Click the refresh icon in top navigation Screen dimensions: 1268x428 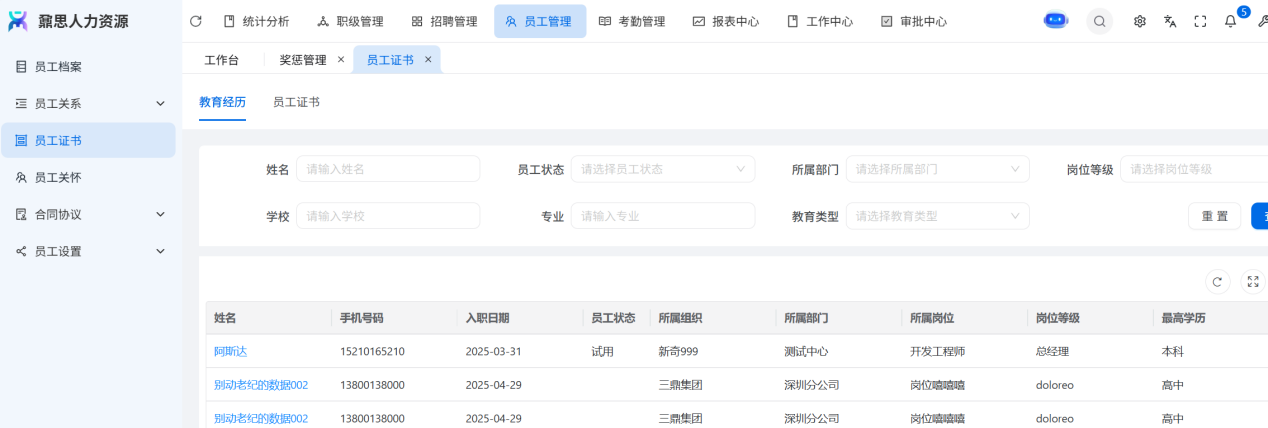(196, 21)
